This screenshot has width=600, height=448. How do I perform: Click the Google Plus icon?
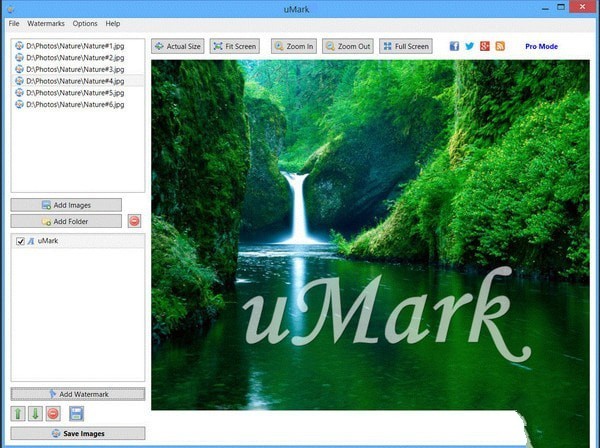485,46
